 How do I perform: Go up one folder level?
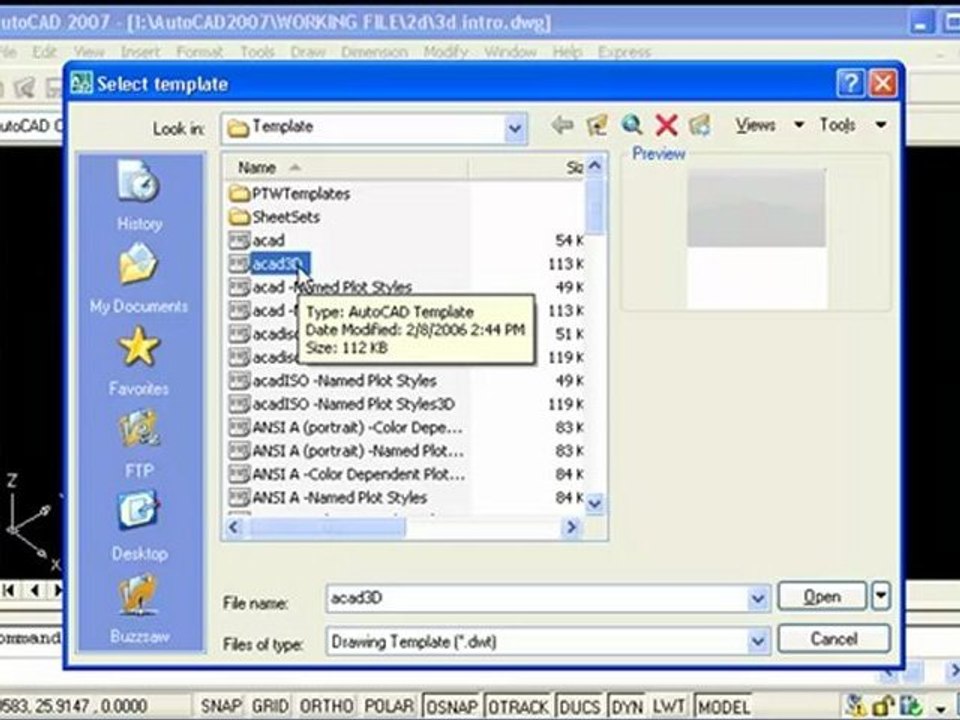[x=597, y=126]
